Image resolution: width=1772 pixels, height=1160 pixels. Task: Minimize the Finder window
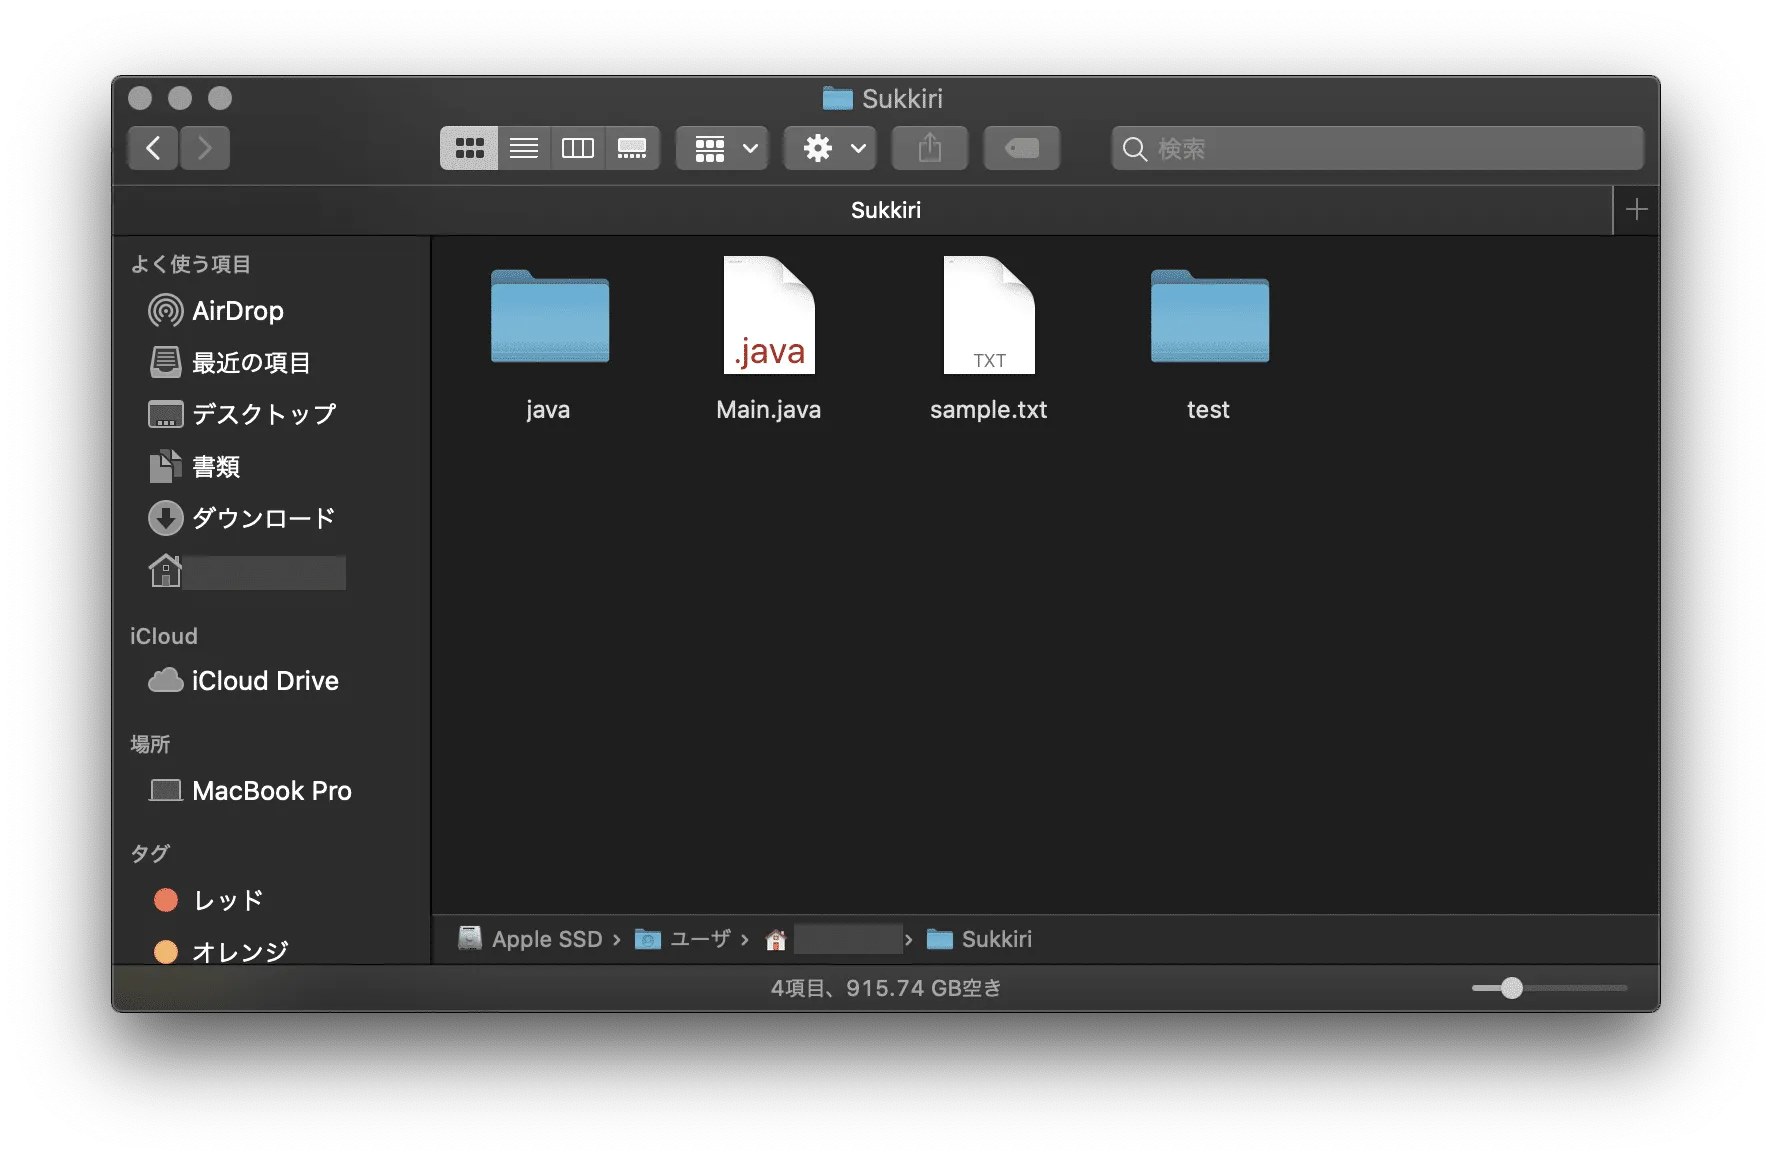click(x=180, y=98)
